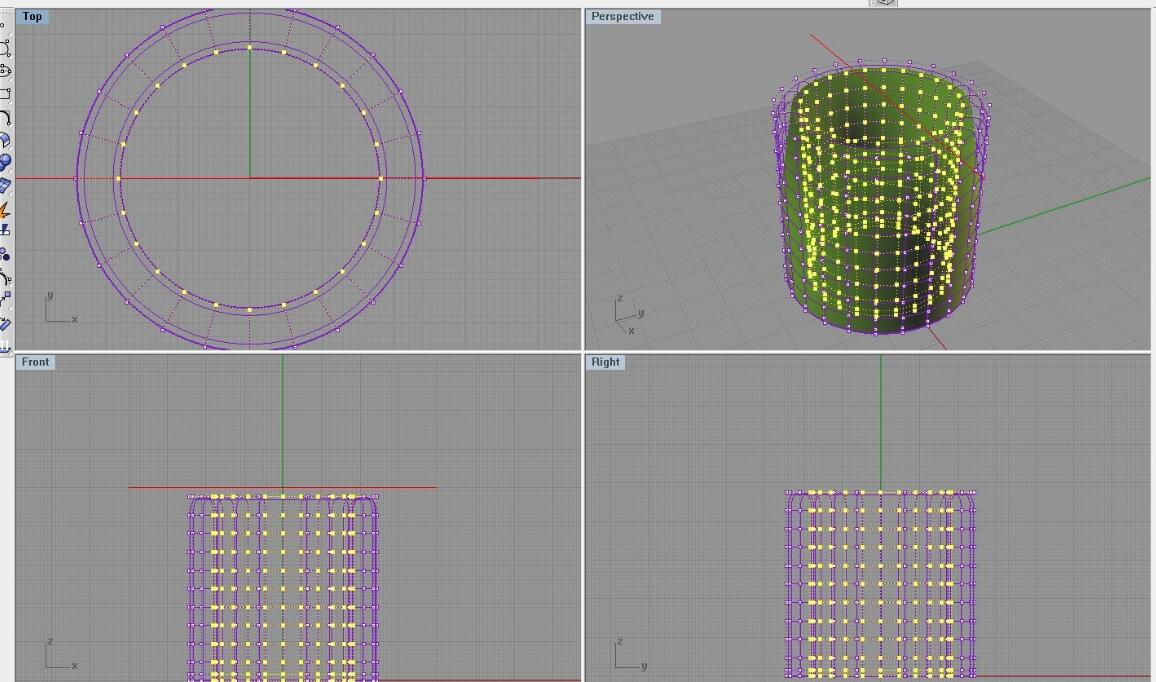1156x682 pixels.
Task: Select the Sphere solid tool
Action: (x=5, y=162)
